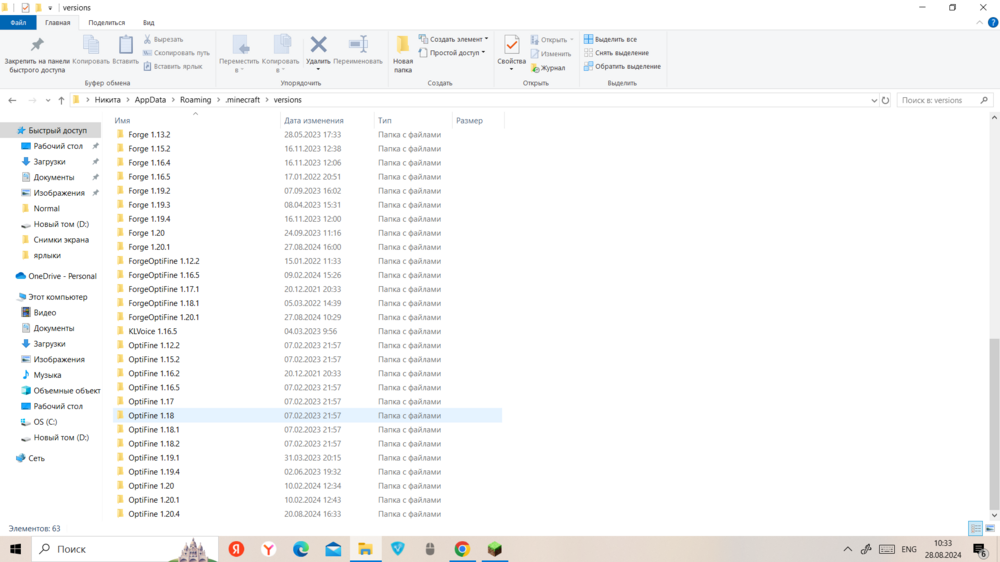Open Windows Start menu
Image resolution: width=1000 pixels, height=562 pixels.
click(15, 549)
